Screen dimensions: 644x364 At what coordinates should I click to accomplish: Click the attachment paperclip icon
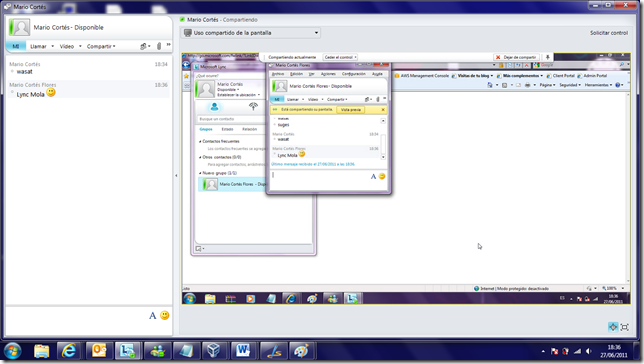tap(159, 46)
